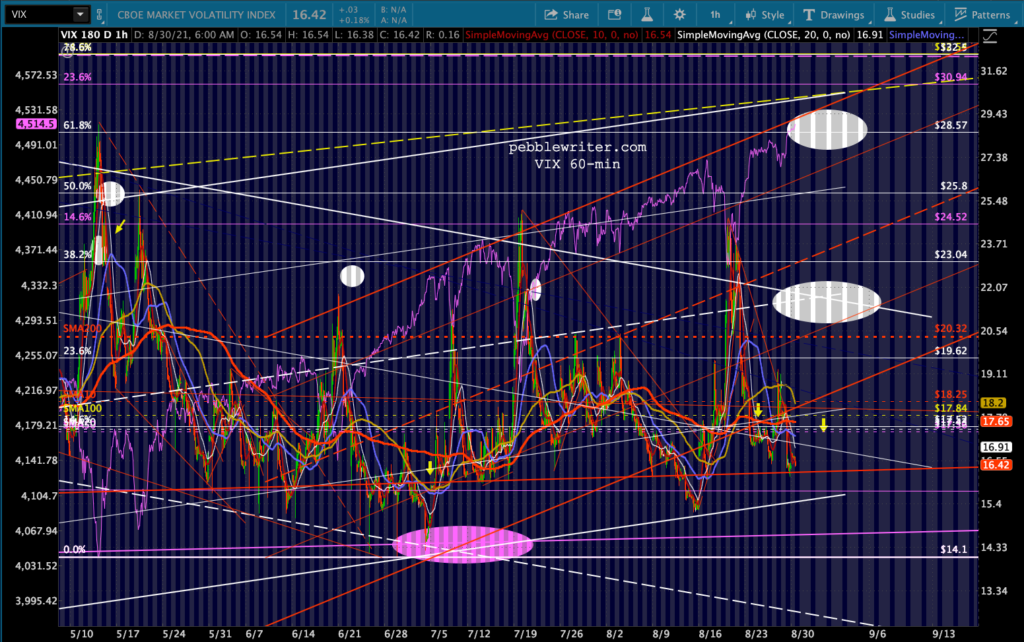Screen dimensions: 1024x642
Task: Click the beaker flask icon in the toolbar
Action: (647, 14)
